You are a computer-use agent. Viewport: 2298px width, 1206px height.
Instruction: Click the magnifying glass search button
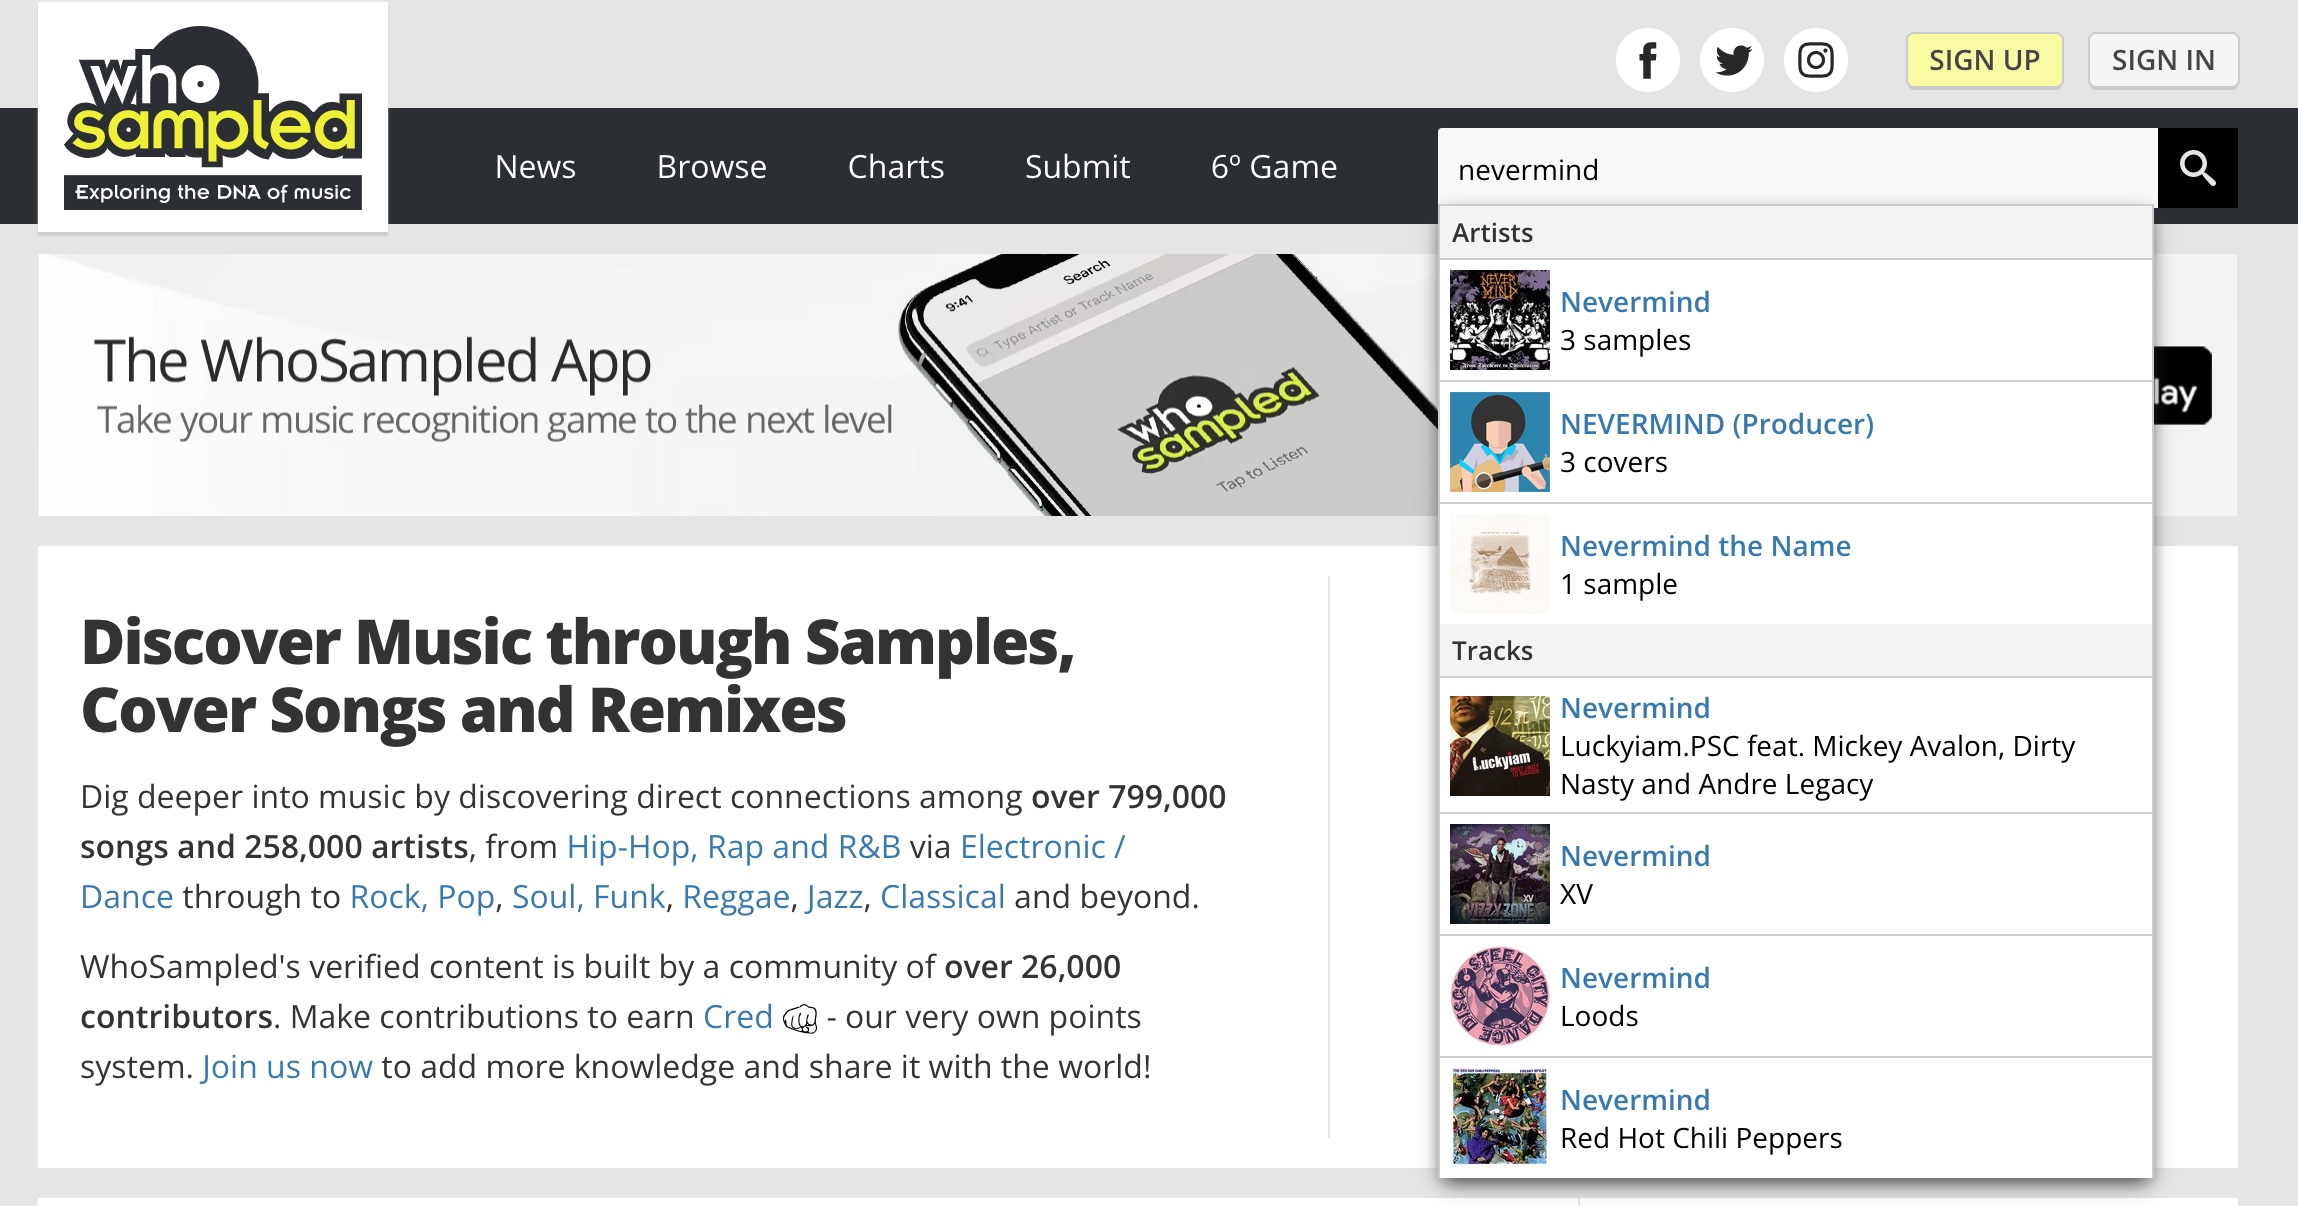pyautogui.click(x=2197, y=168)
